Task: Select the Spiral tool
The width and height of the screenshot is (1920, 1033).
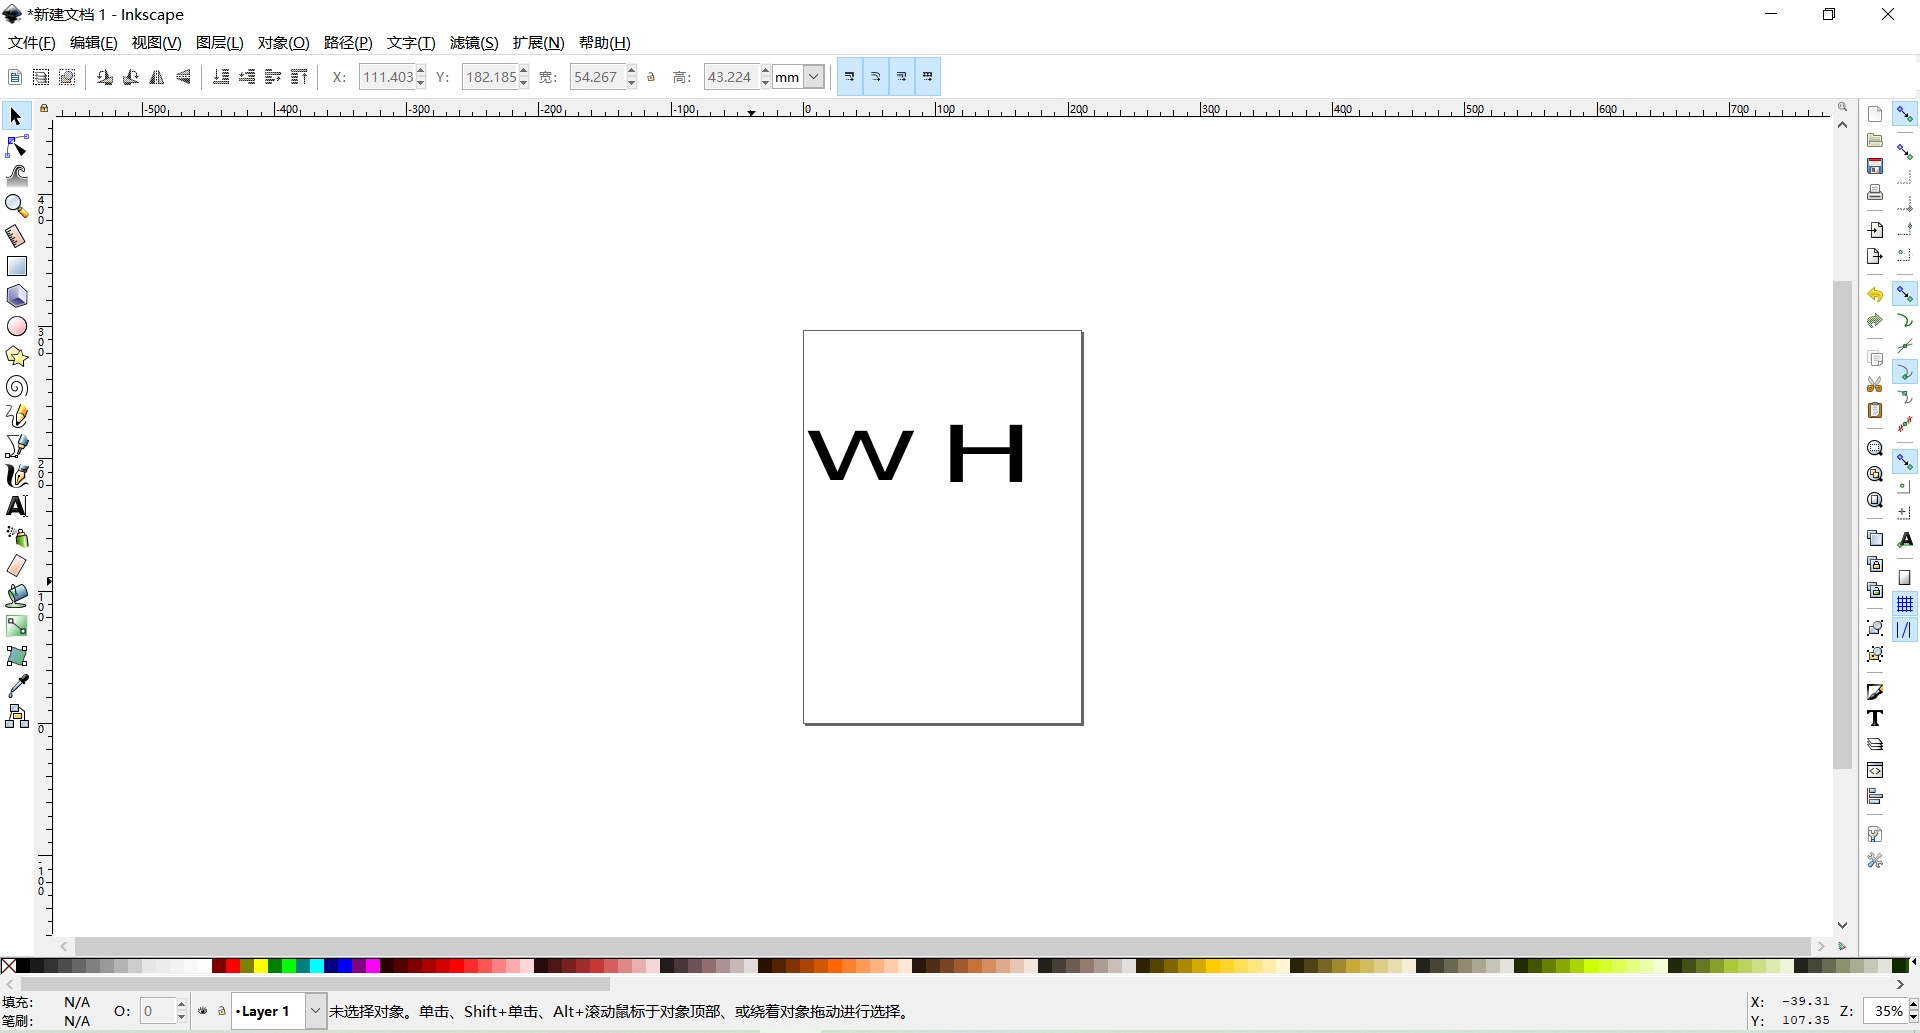Action: [16, 386]
